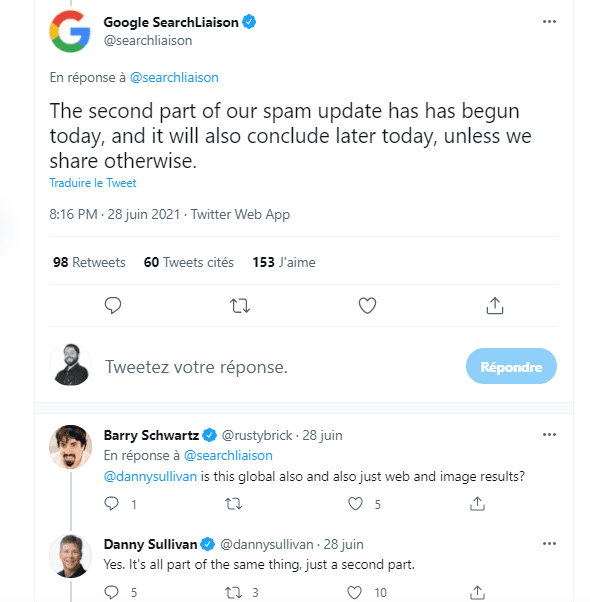Open more options for the main tweet
This screenshot has height=602, width=590.
coord(549,22)
